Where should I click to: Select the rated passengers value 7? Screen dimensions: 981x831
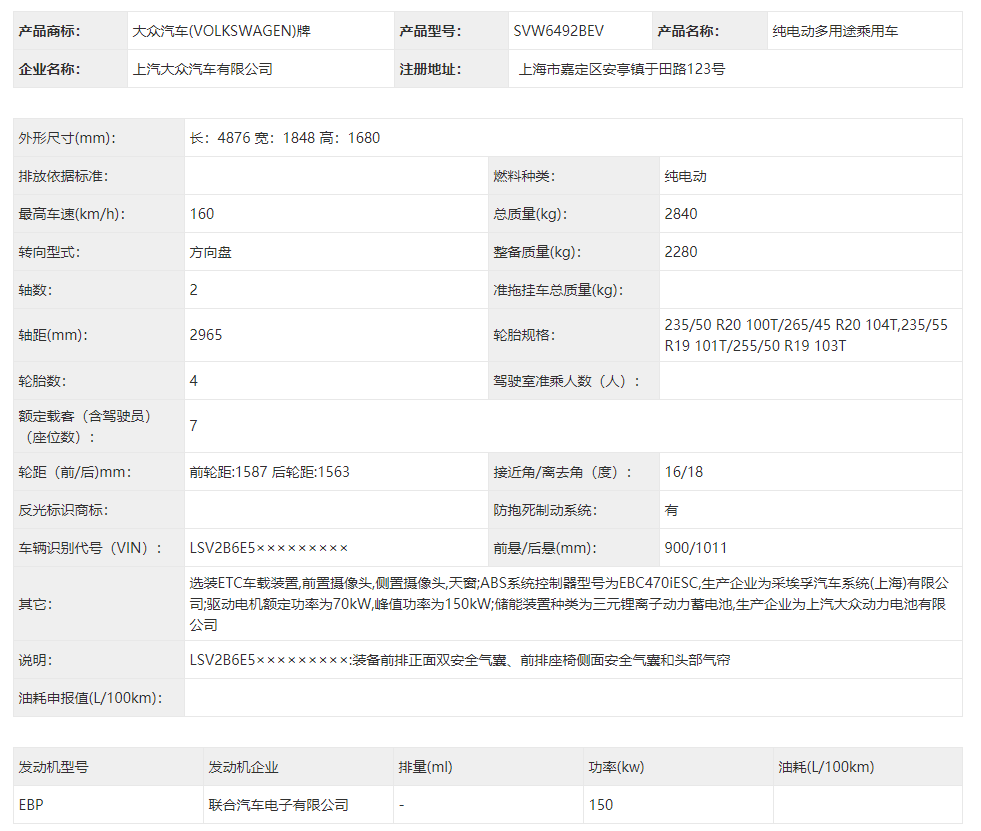tap(194, 426)
